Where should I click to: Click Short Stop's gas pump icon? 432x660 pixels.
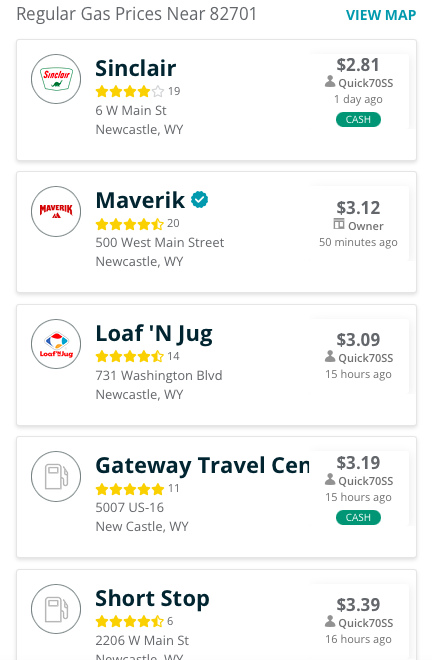pos(56,609)
